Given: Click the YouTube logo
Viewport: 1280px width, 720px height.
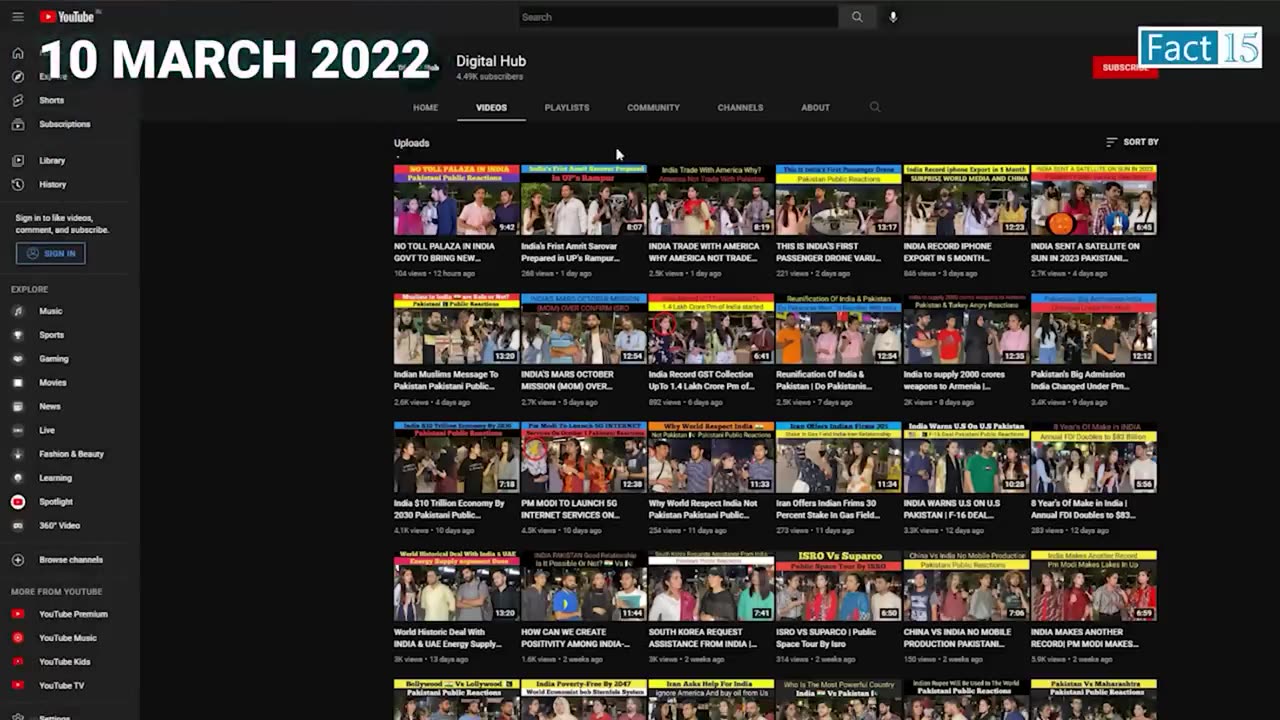Looking at the screenshot, I should pyautogui.click(x=67, y=17).
